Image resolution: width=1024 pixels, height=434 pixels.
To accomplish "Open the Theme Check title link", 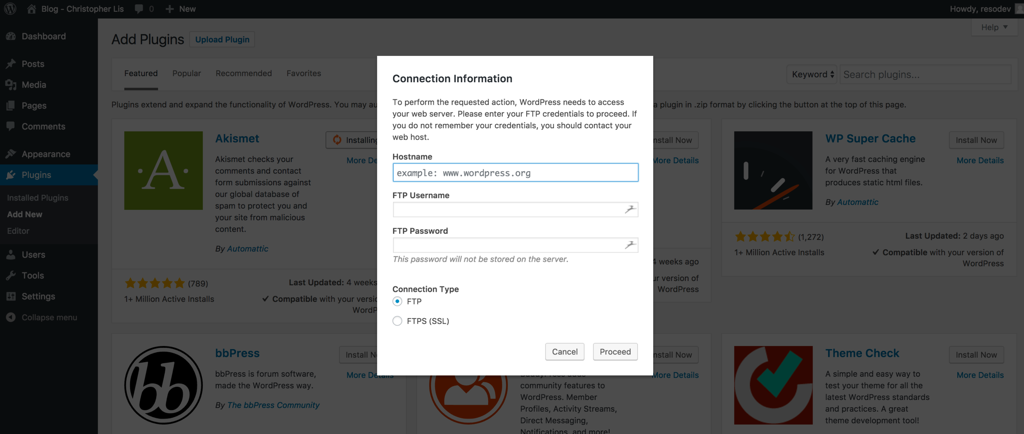I will point(862,353).
